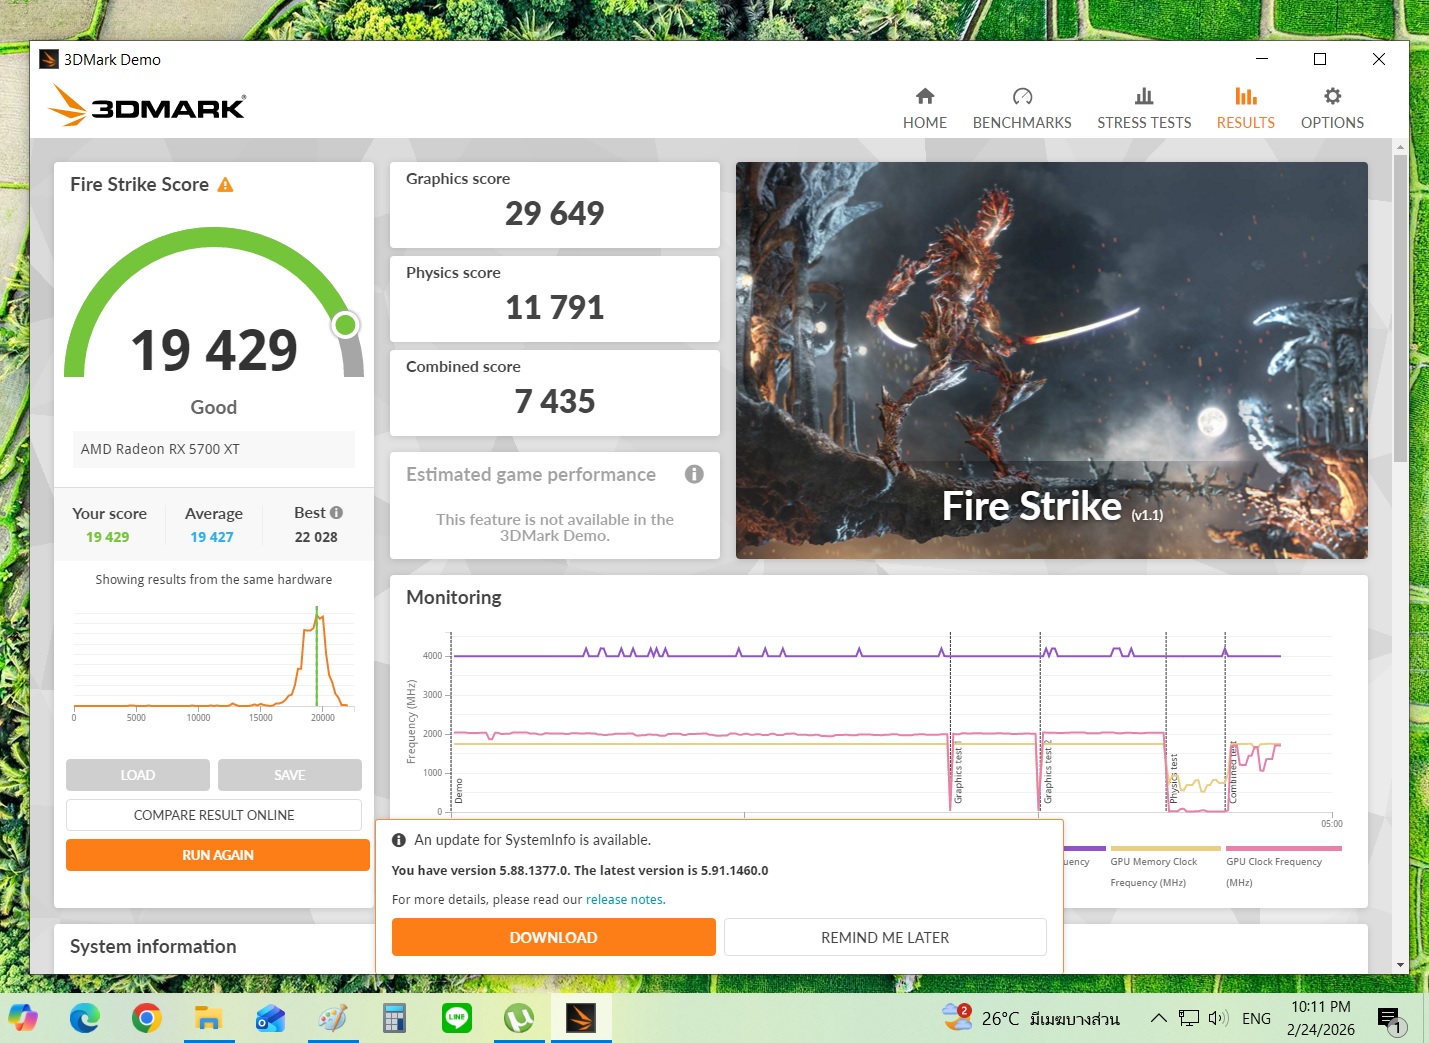Click the Fire Strike Score warning icon
The image size is (1429, 1043).
point(225,185)
